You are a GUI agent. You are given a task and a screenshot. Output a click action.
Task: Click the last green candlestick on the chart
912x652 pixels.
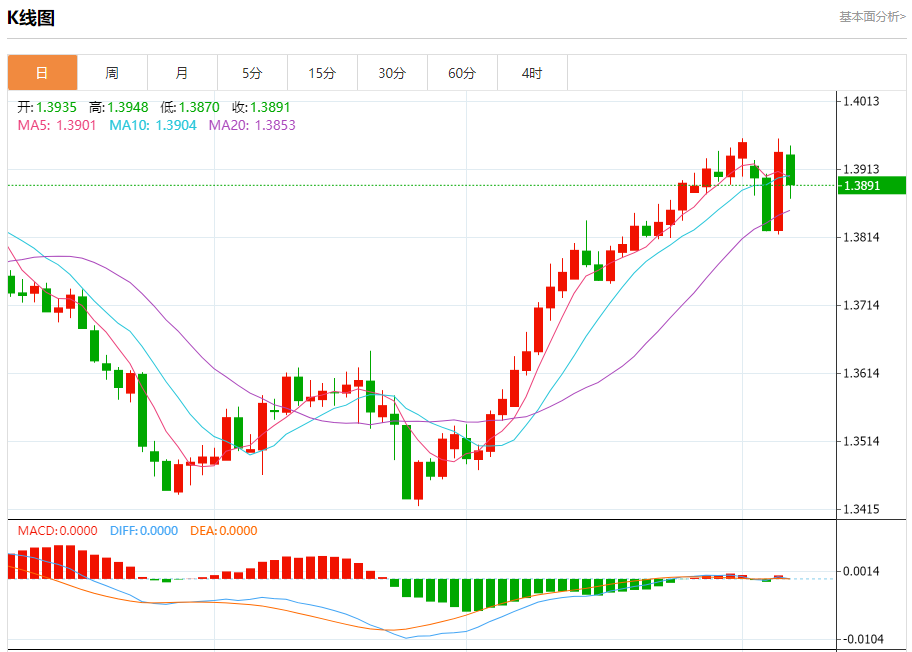[x=790, y=170]
